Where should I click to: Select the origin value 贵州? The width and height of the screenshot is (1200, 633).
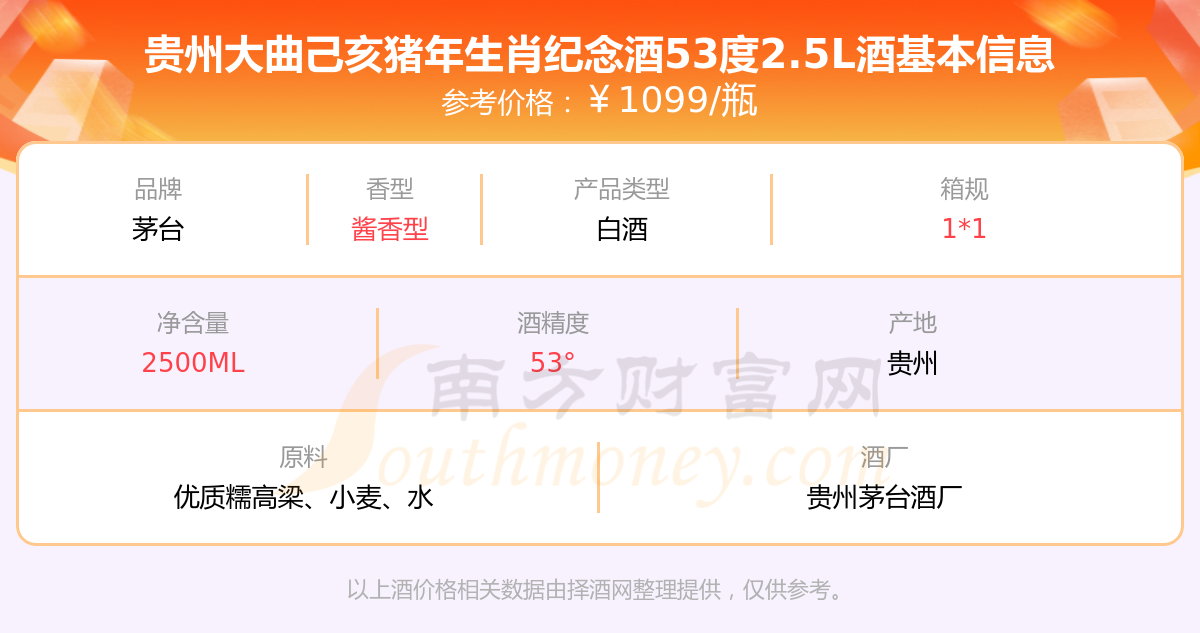(x=913, y=363)
